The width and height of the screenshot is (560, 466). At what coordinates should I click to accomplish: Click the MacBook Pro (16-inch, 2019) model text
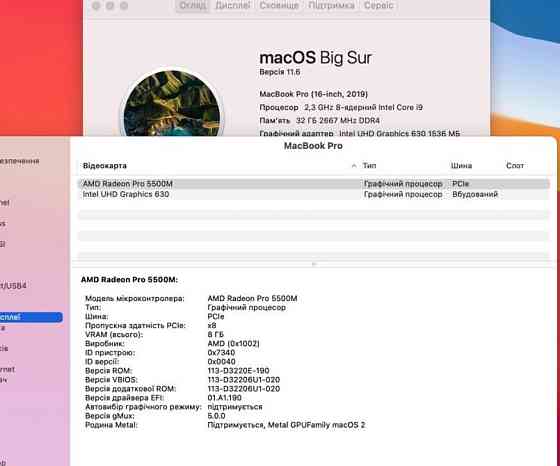tap(314, 94)
